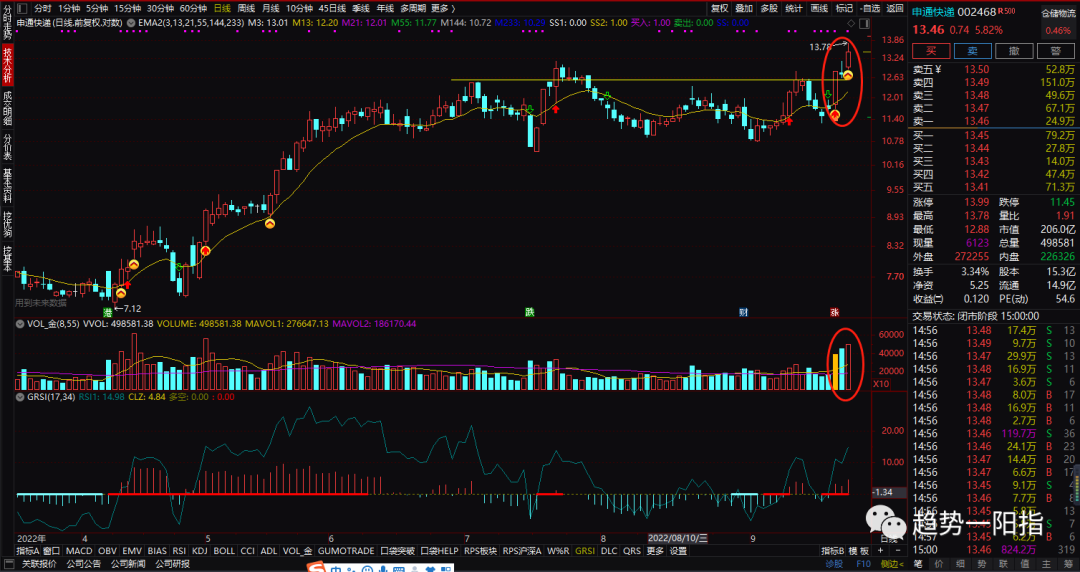
Task: Click the minus zoom-out button
Action: [897, 551]
